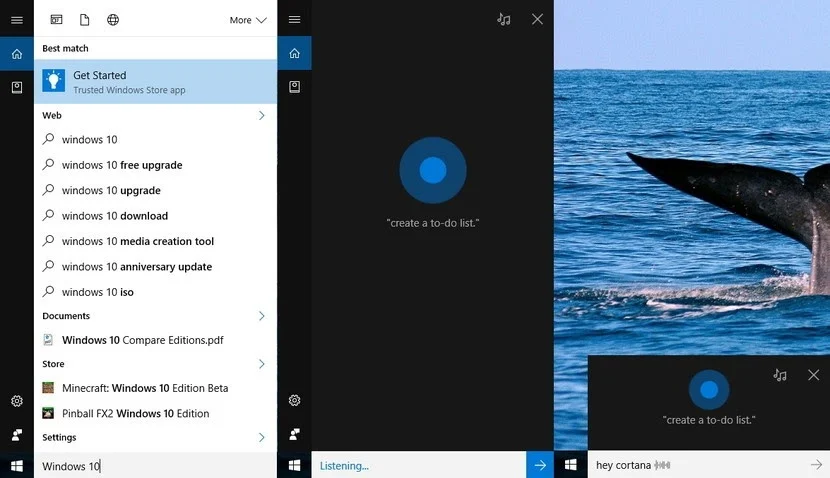
Task: Click the "Listening..." input field
Action: pyautogui.click(x=419, y=465)
